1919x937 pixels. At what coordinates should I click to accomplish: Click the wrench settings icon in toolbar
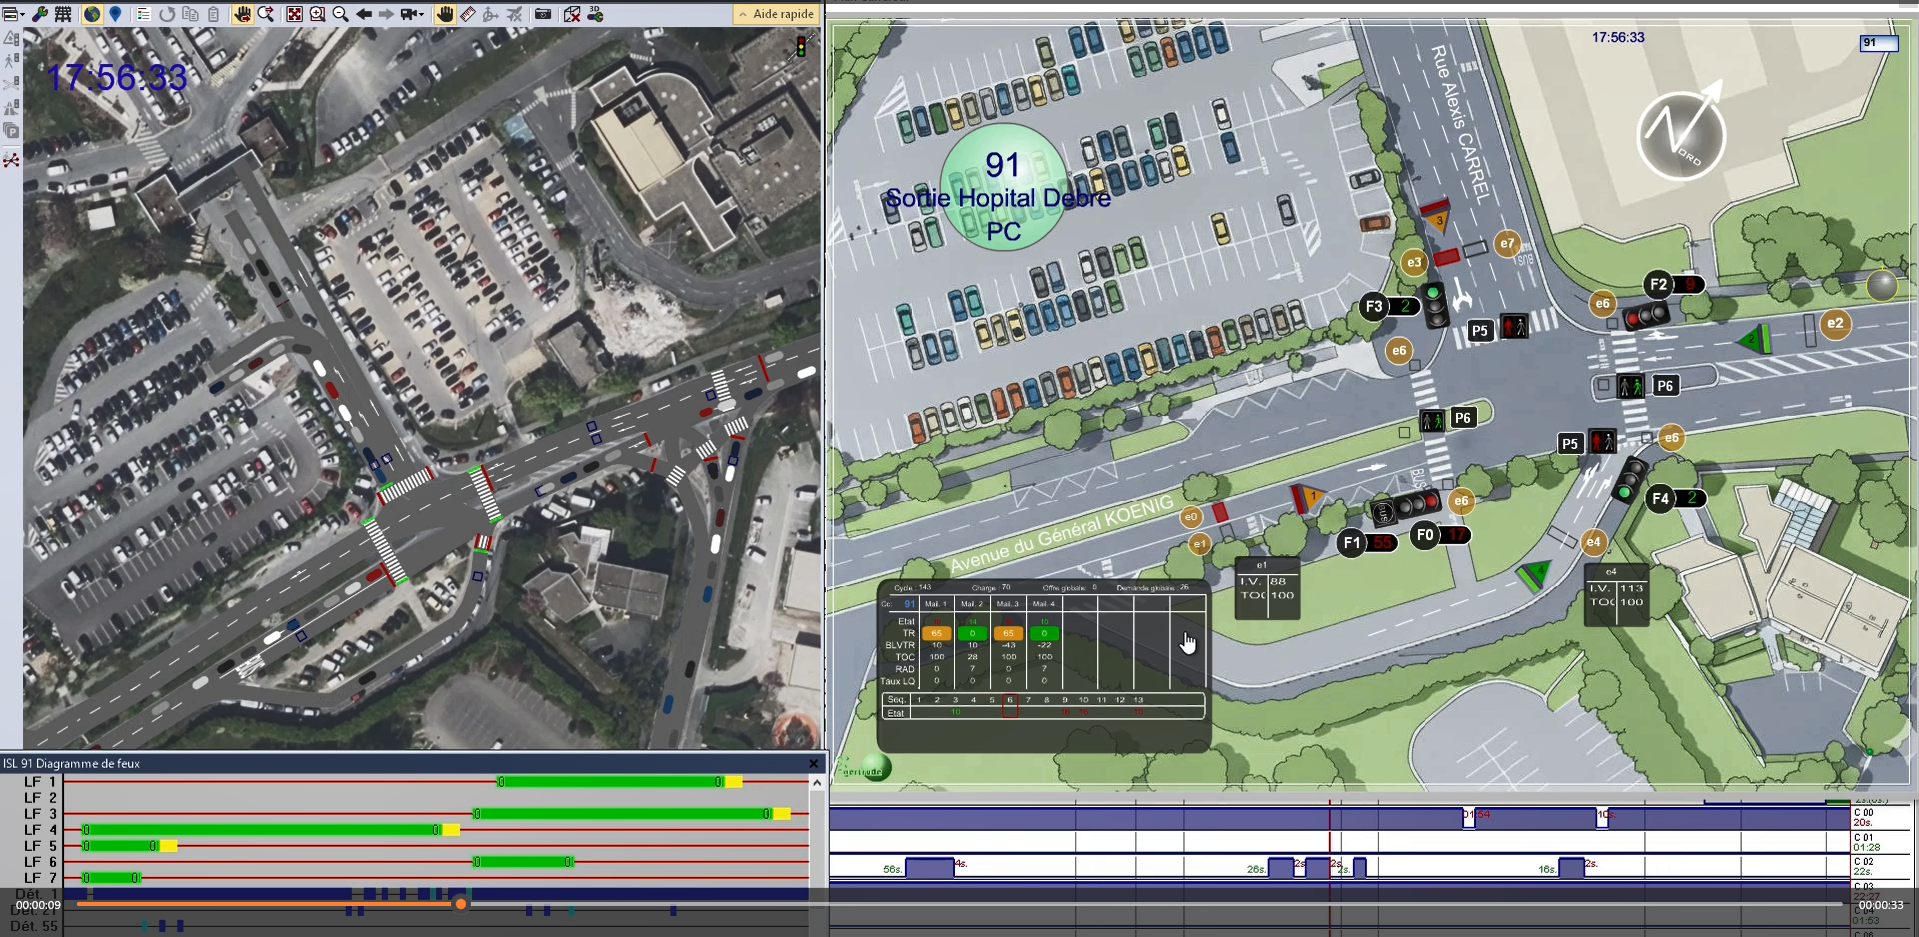click(40, 14)
